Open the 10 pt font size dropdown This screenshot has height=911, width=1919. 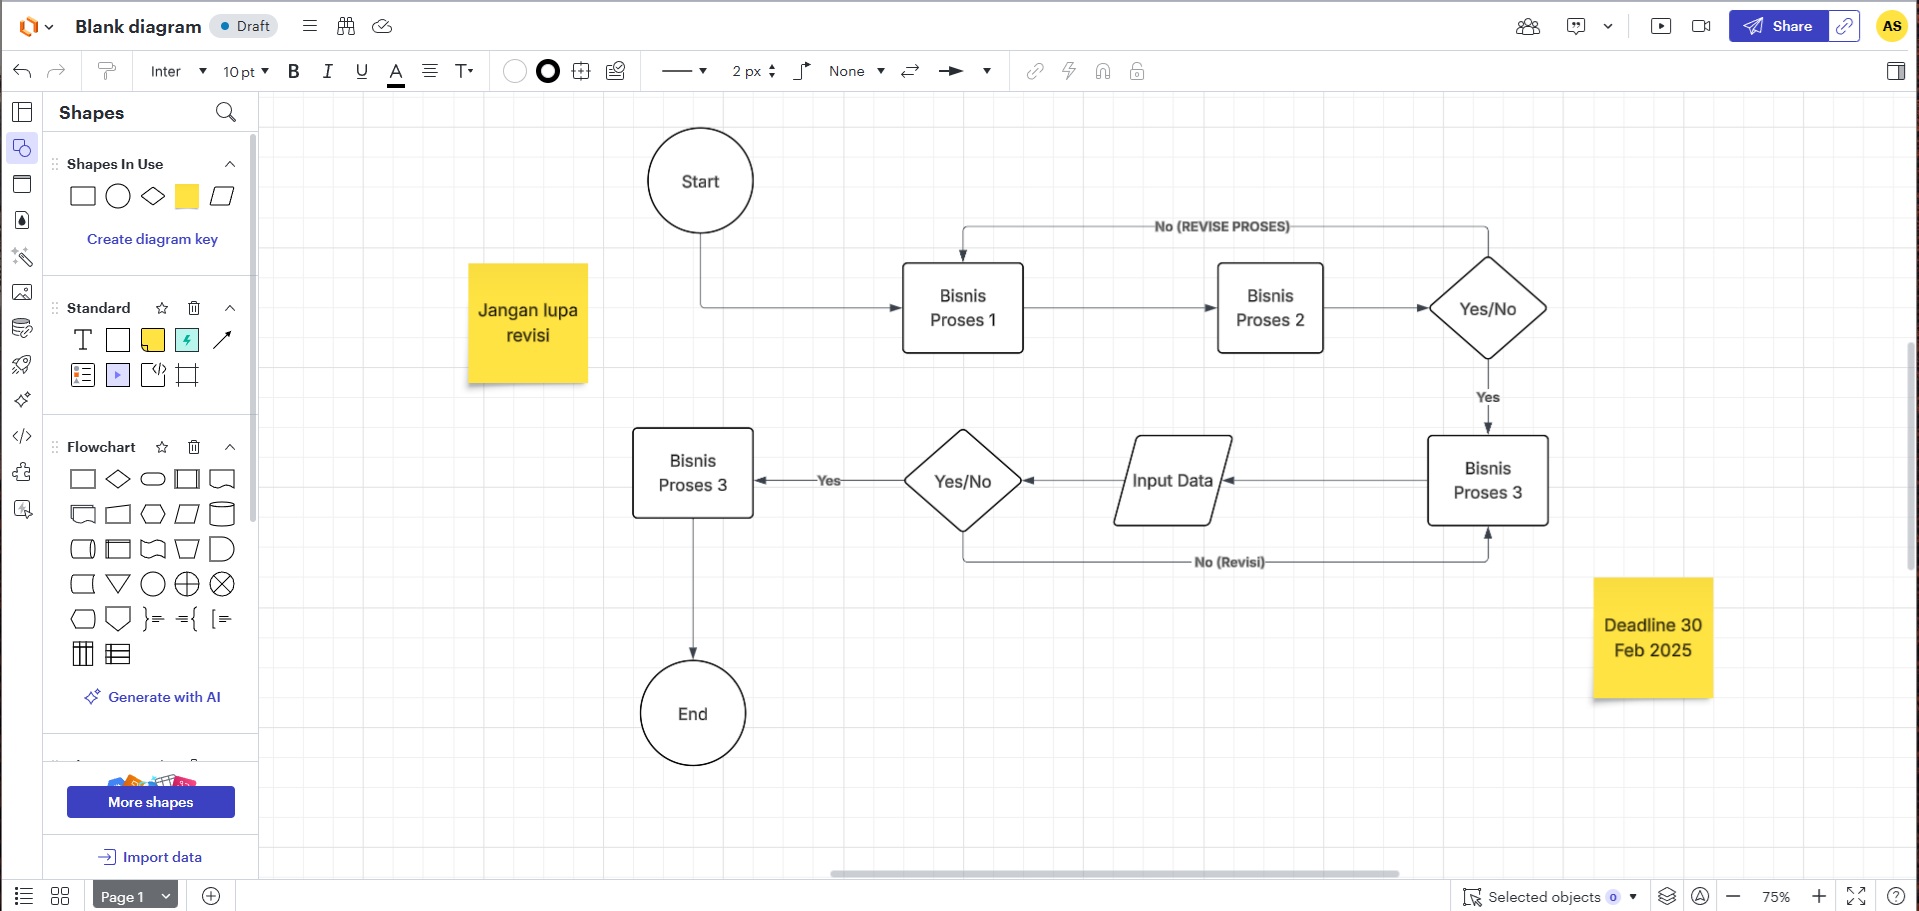point(246,71)
